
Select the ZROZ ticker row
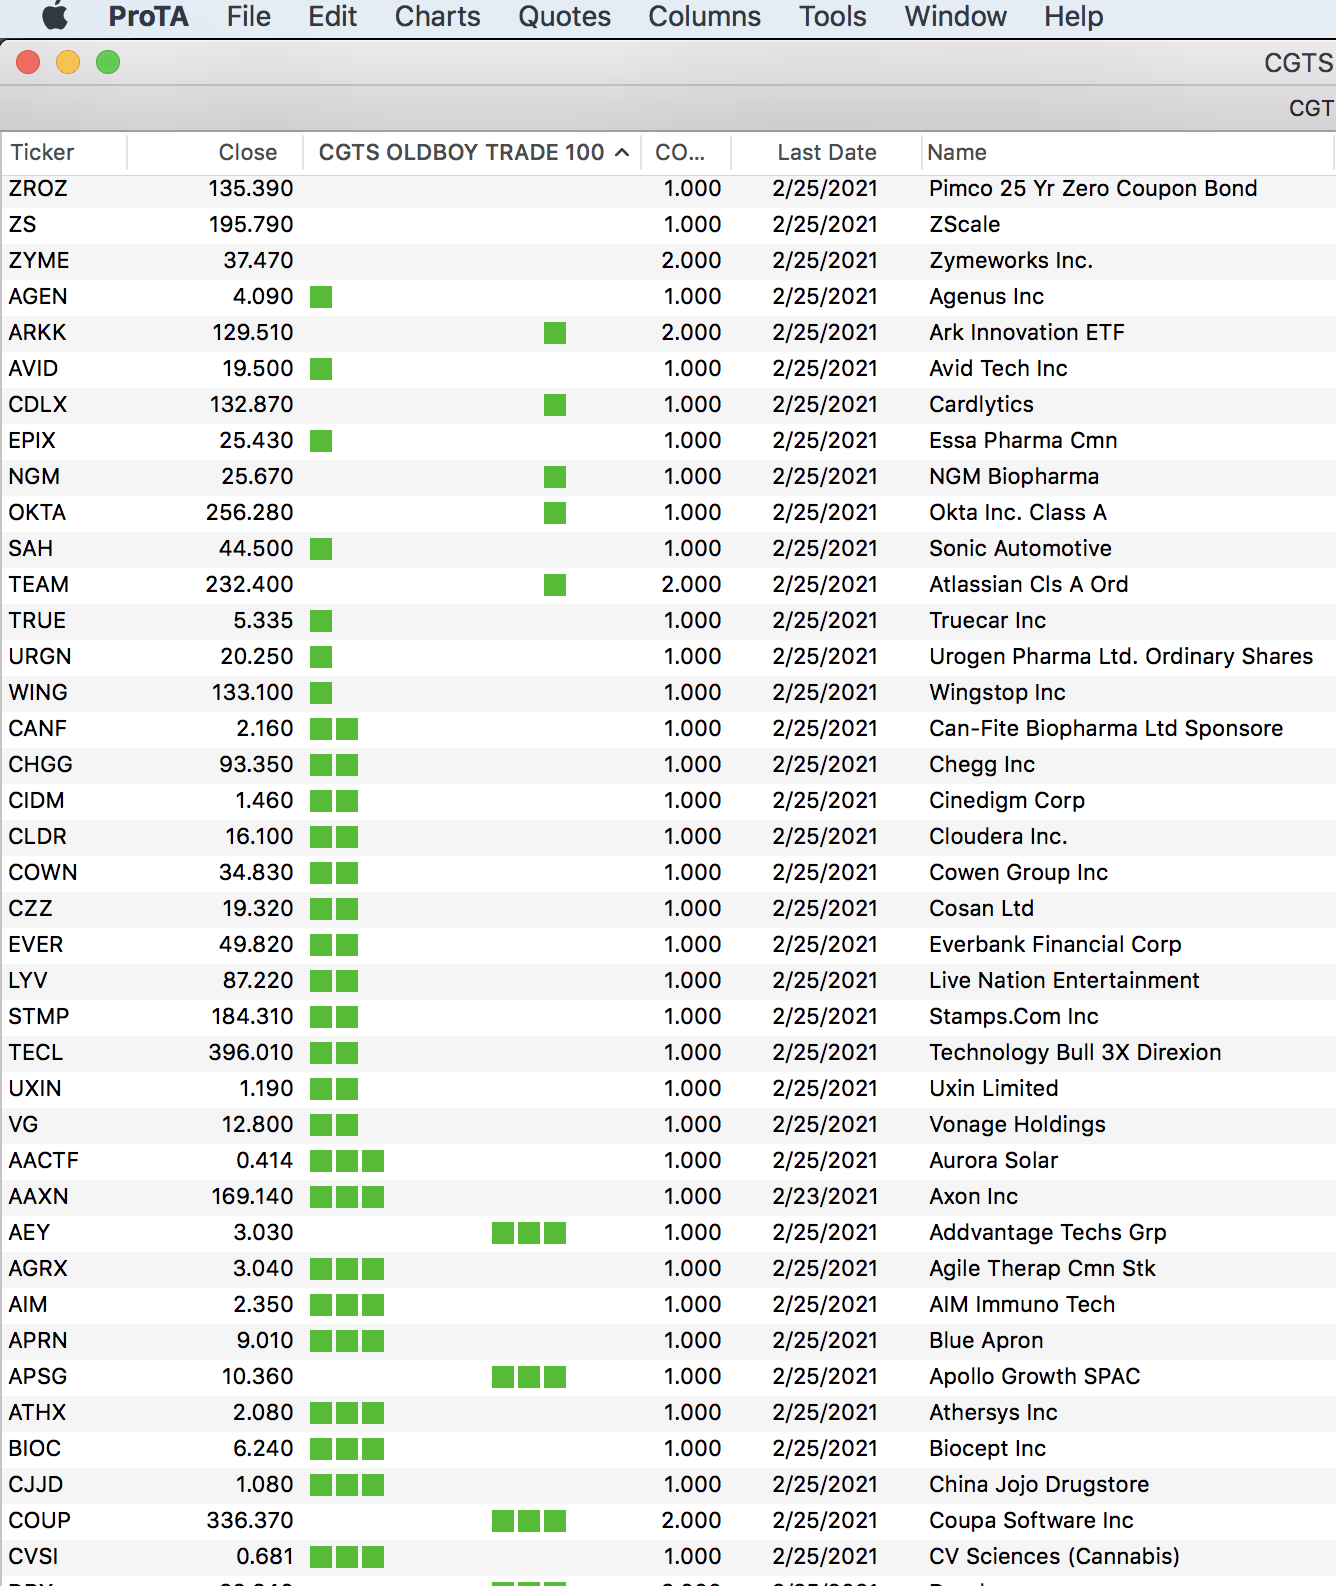668,188
